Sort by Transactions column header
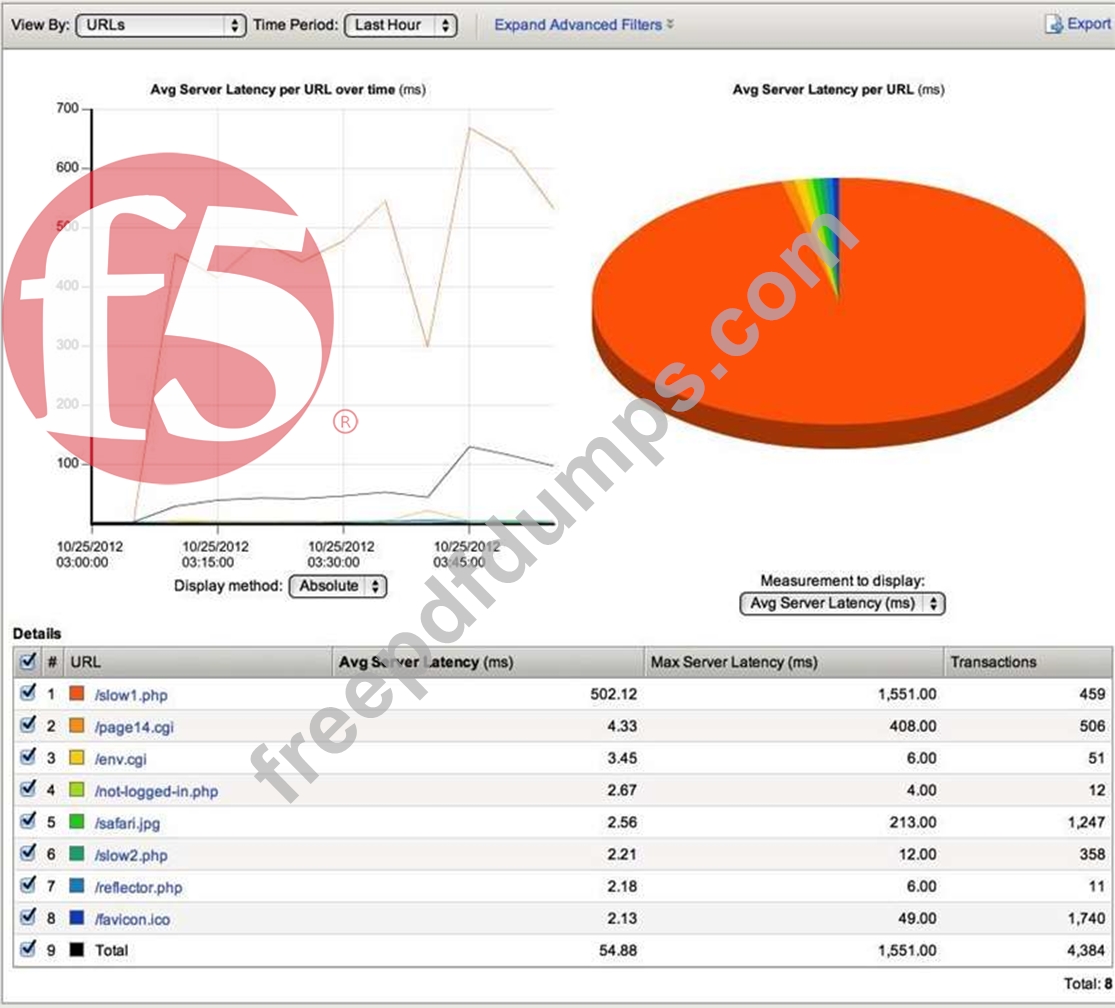 [x=993, y=662]
